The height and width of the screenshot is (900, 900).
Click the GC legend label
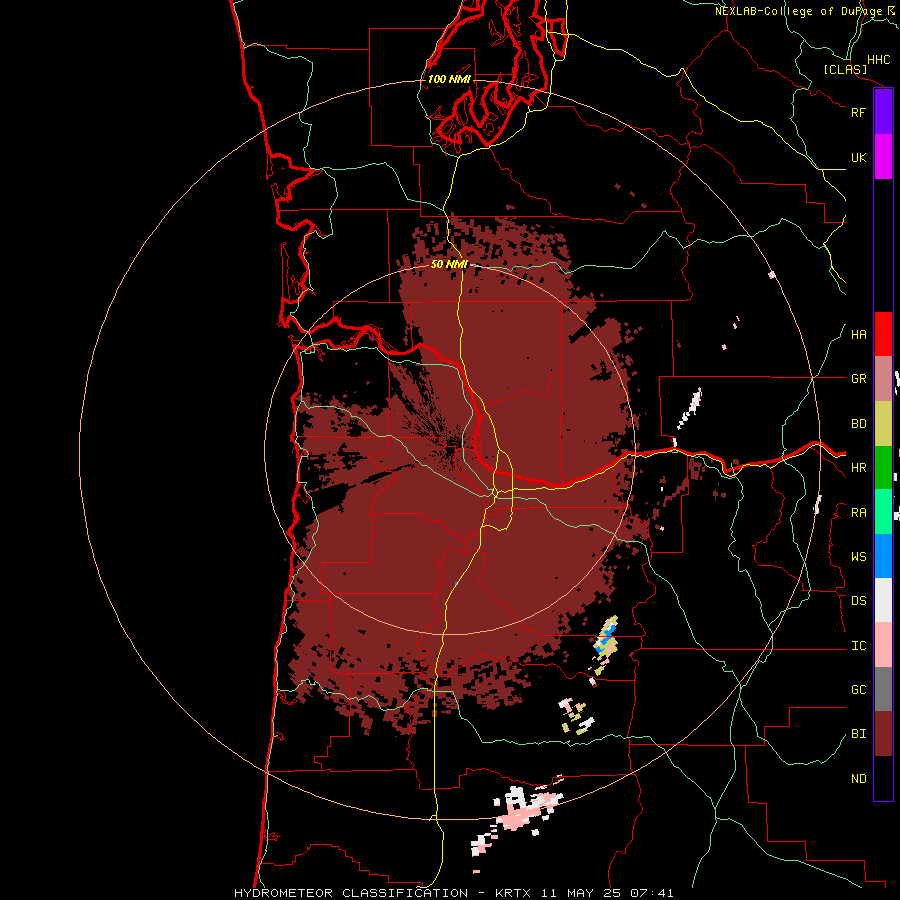click(x=858, y=690)
